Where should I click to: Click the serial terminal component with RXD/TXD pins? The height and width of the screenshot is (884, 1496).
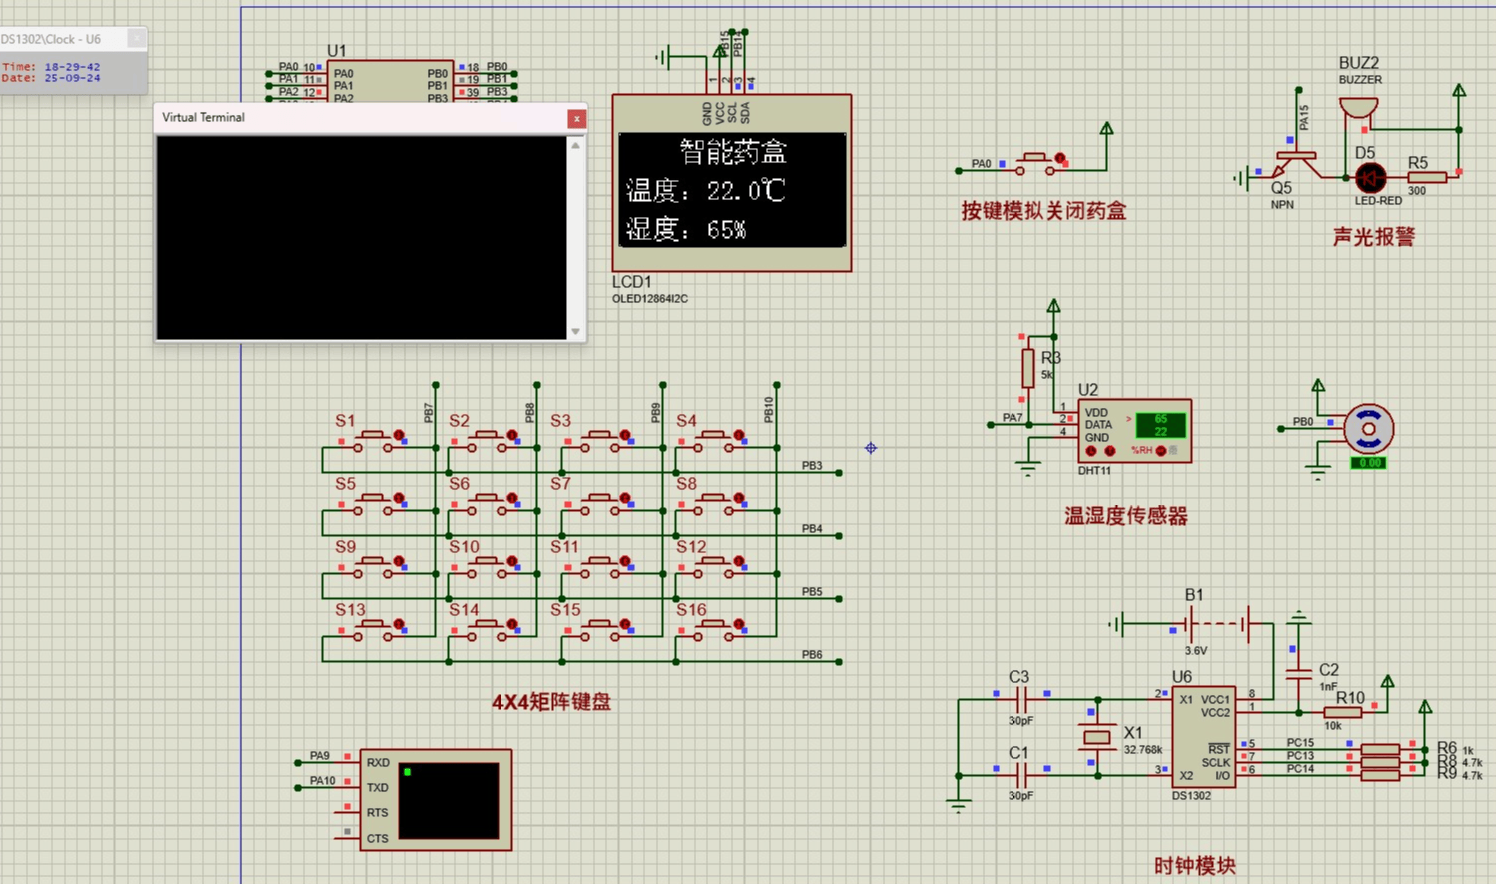point(448,800)
